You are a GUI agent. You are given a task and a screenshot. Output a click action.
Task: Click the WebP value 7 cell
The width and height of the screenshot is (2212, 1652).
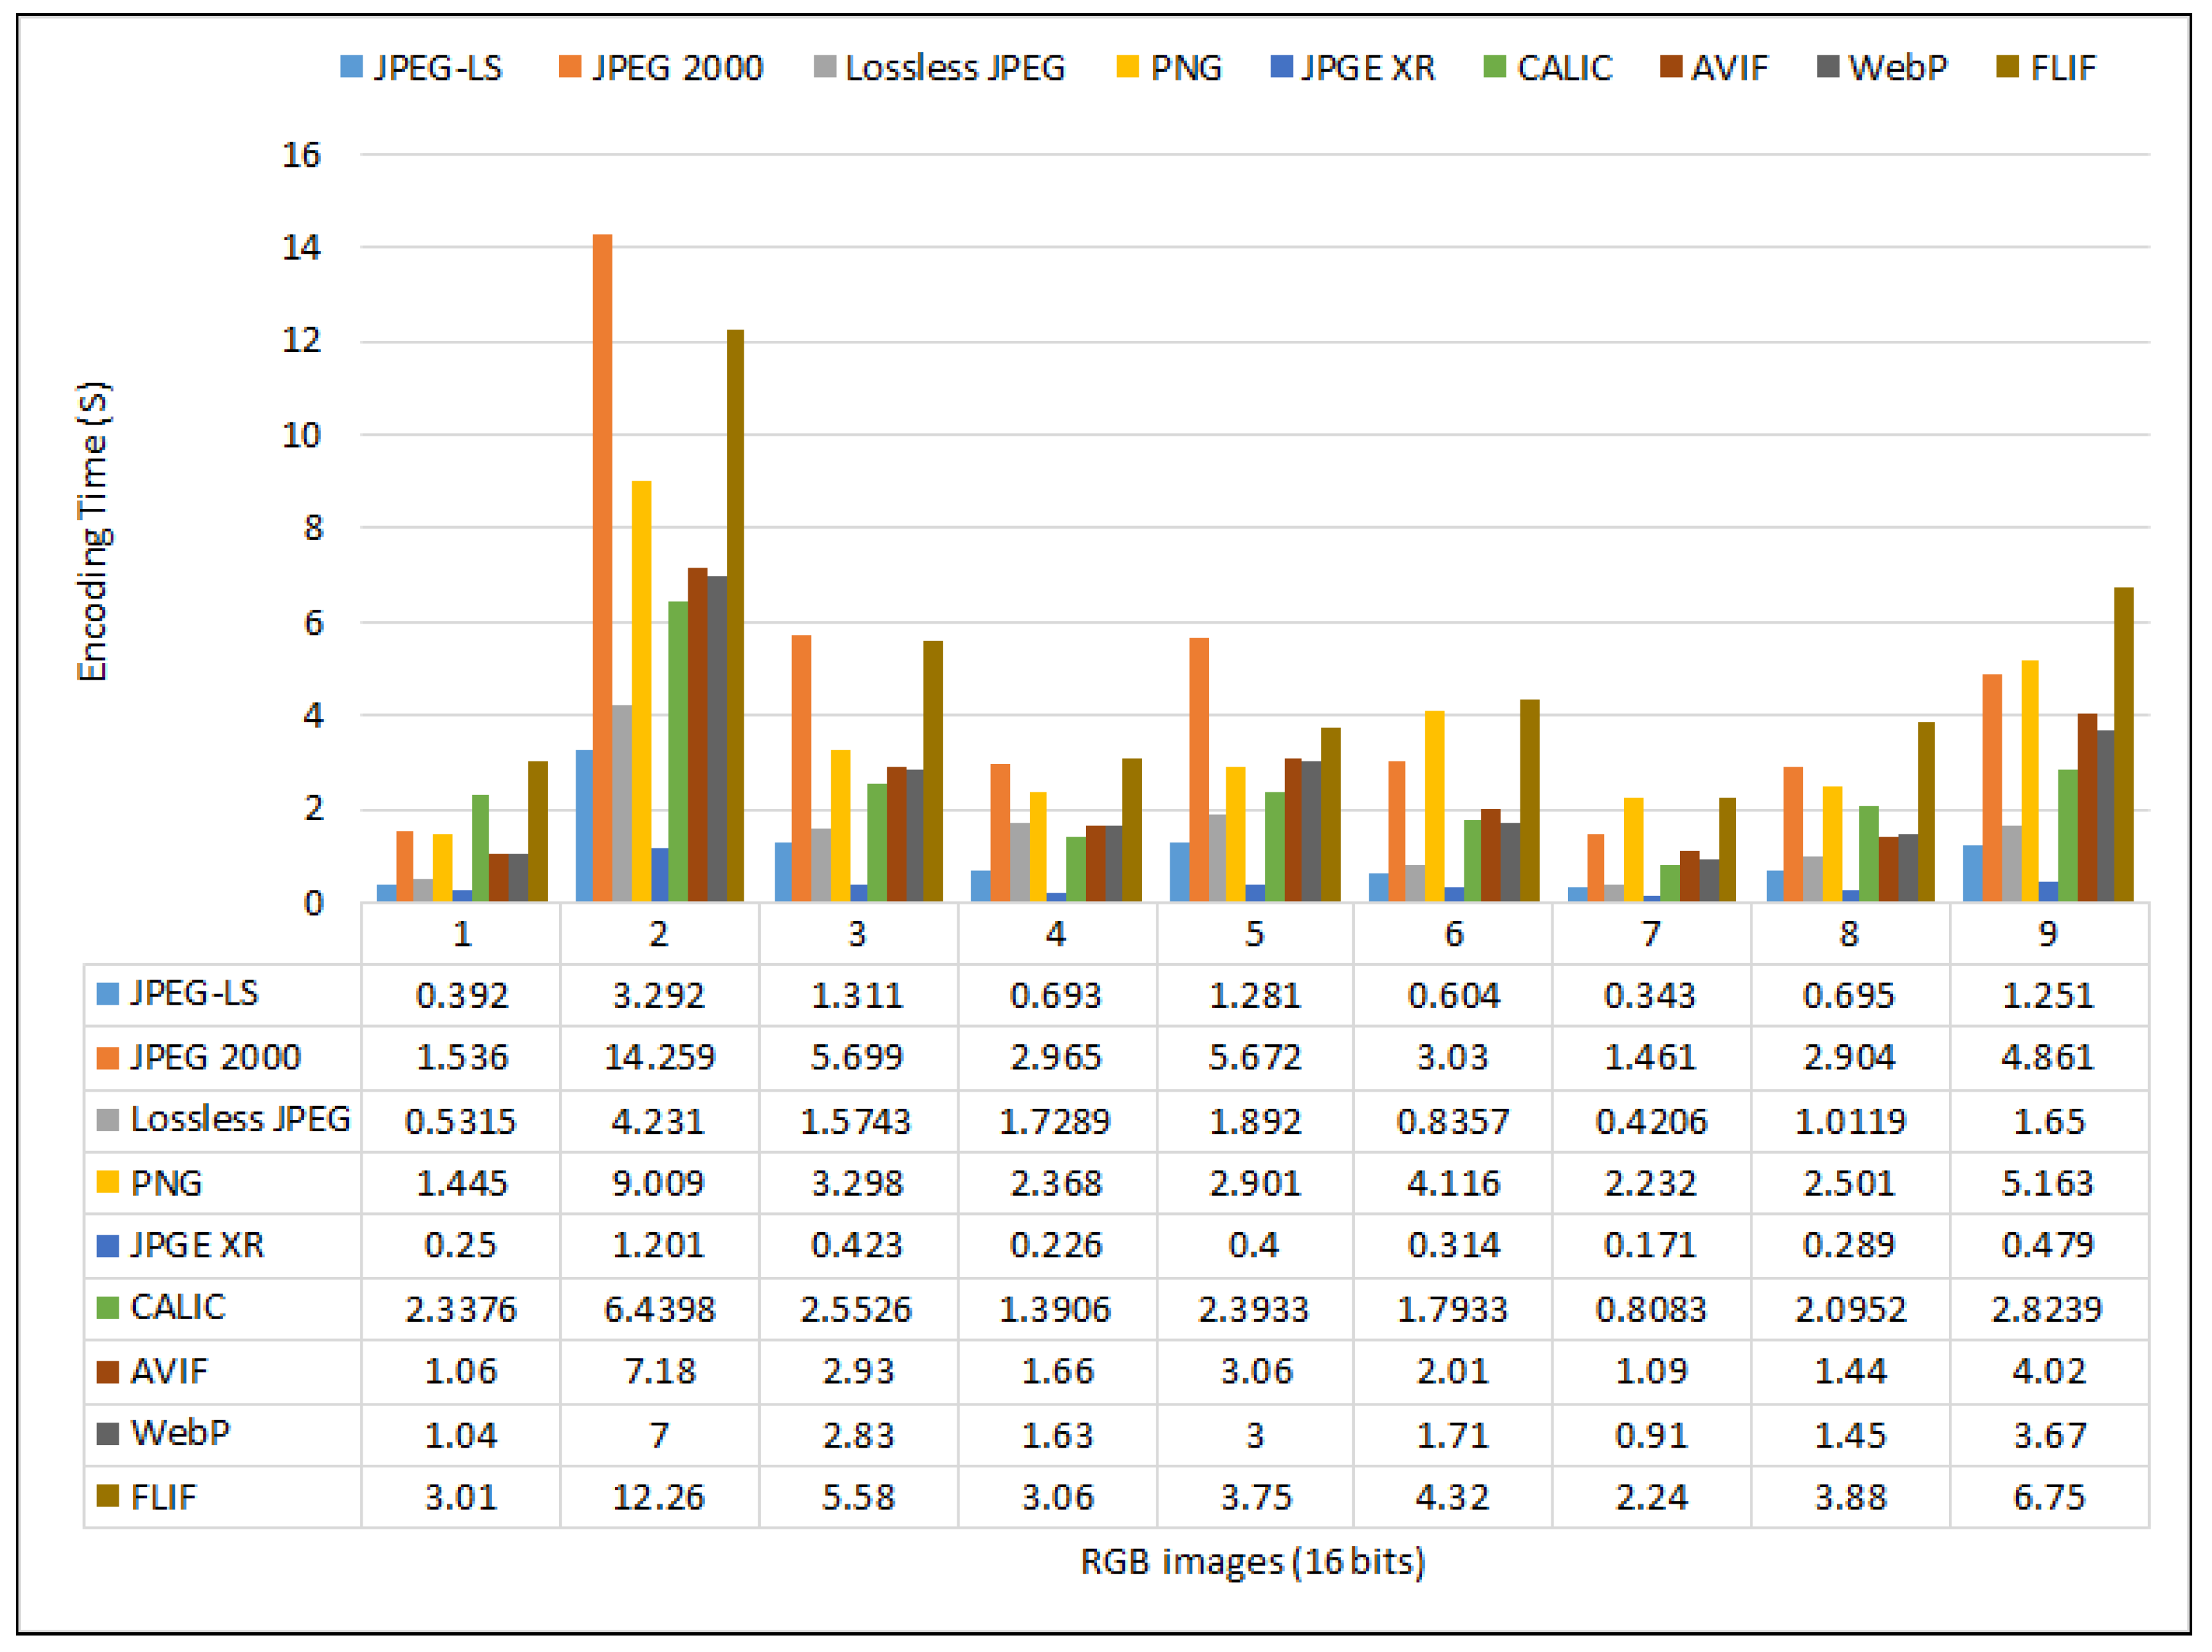(x=659, y=1435)
